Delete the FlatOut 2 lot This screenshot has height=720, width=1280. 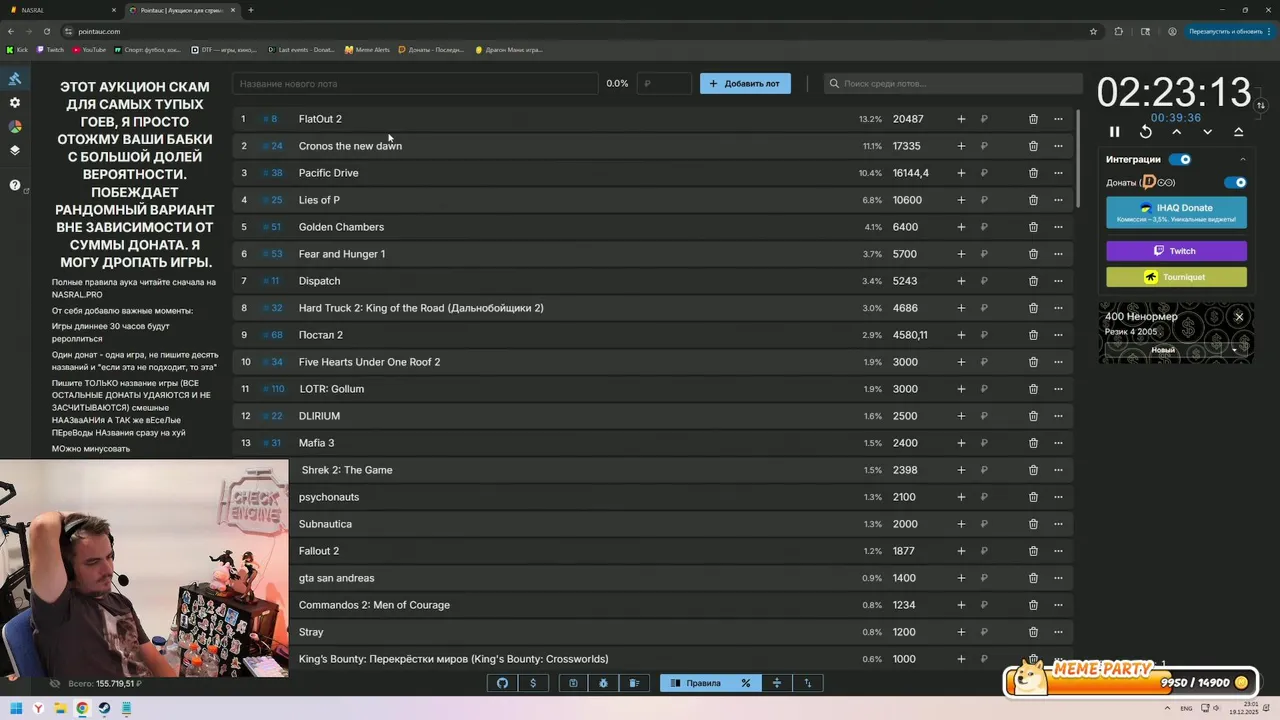click(1033, 119)
